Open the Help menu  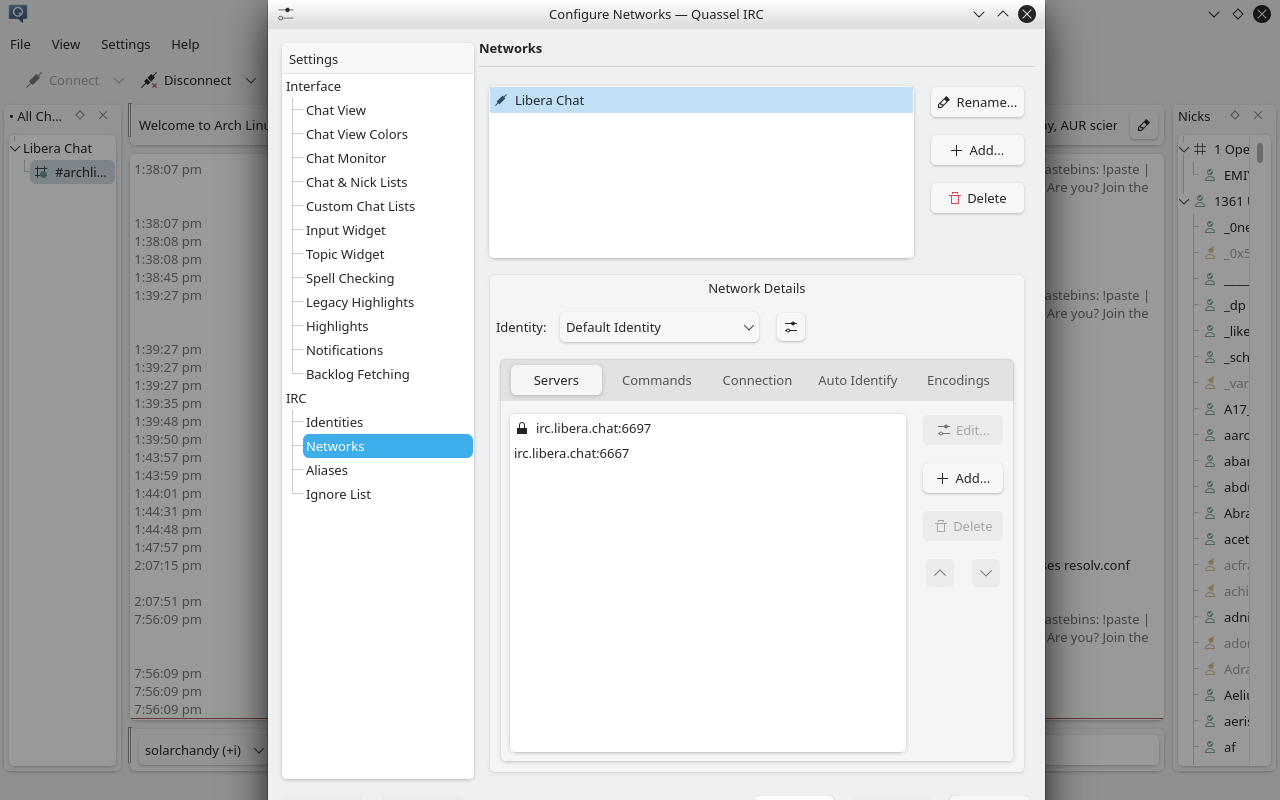coord(185,44)
